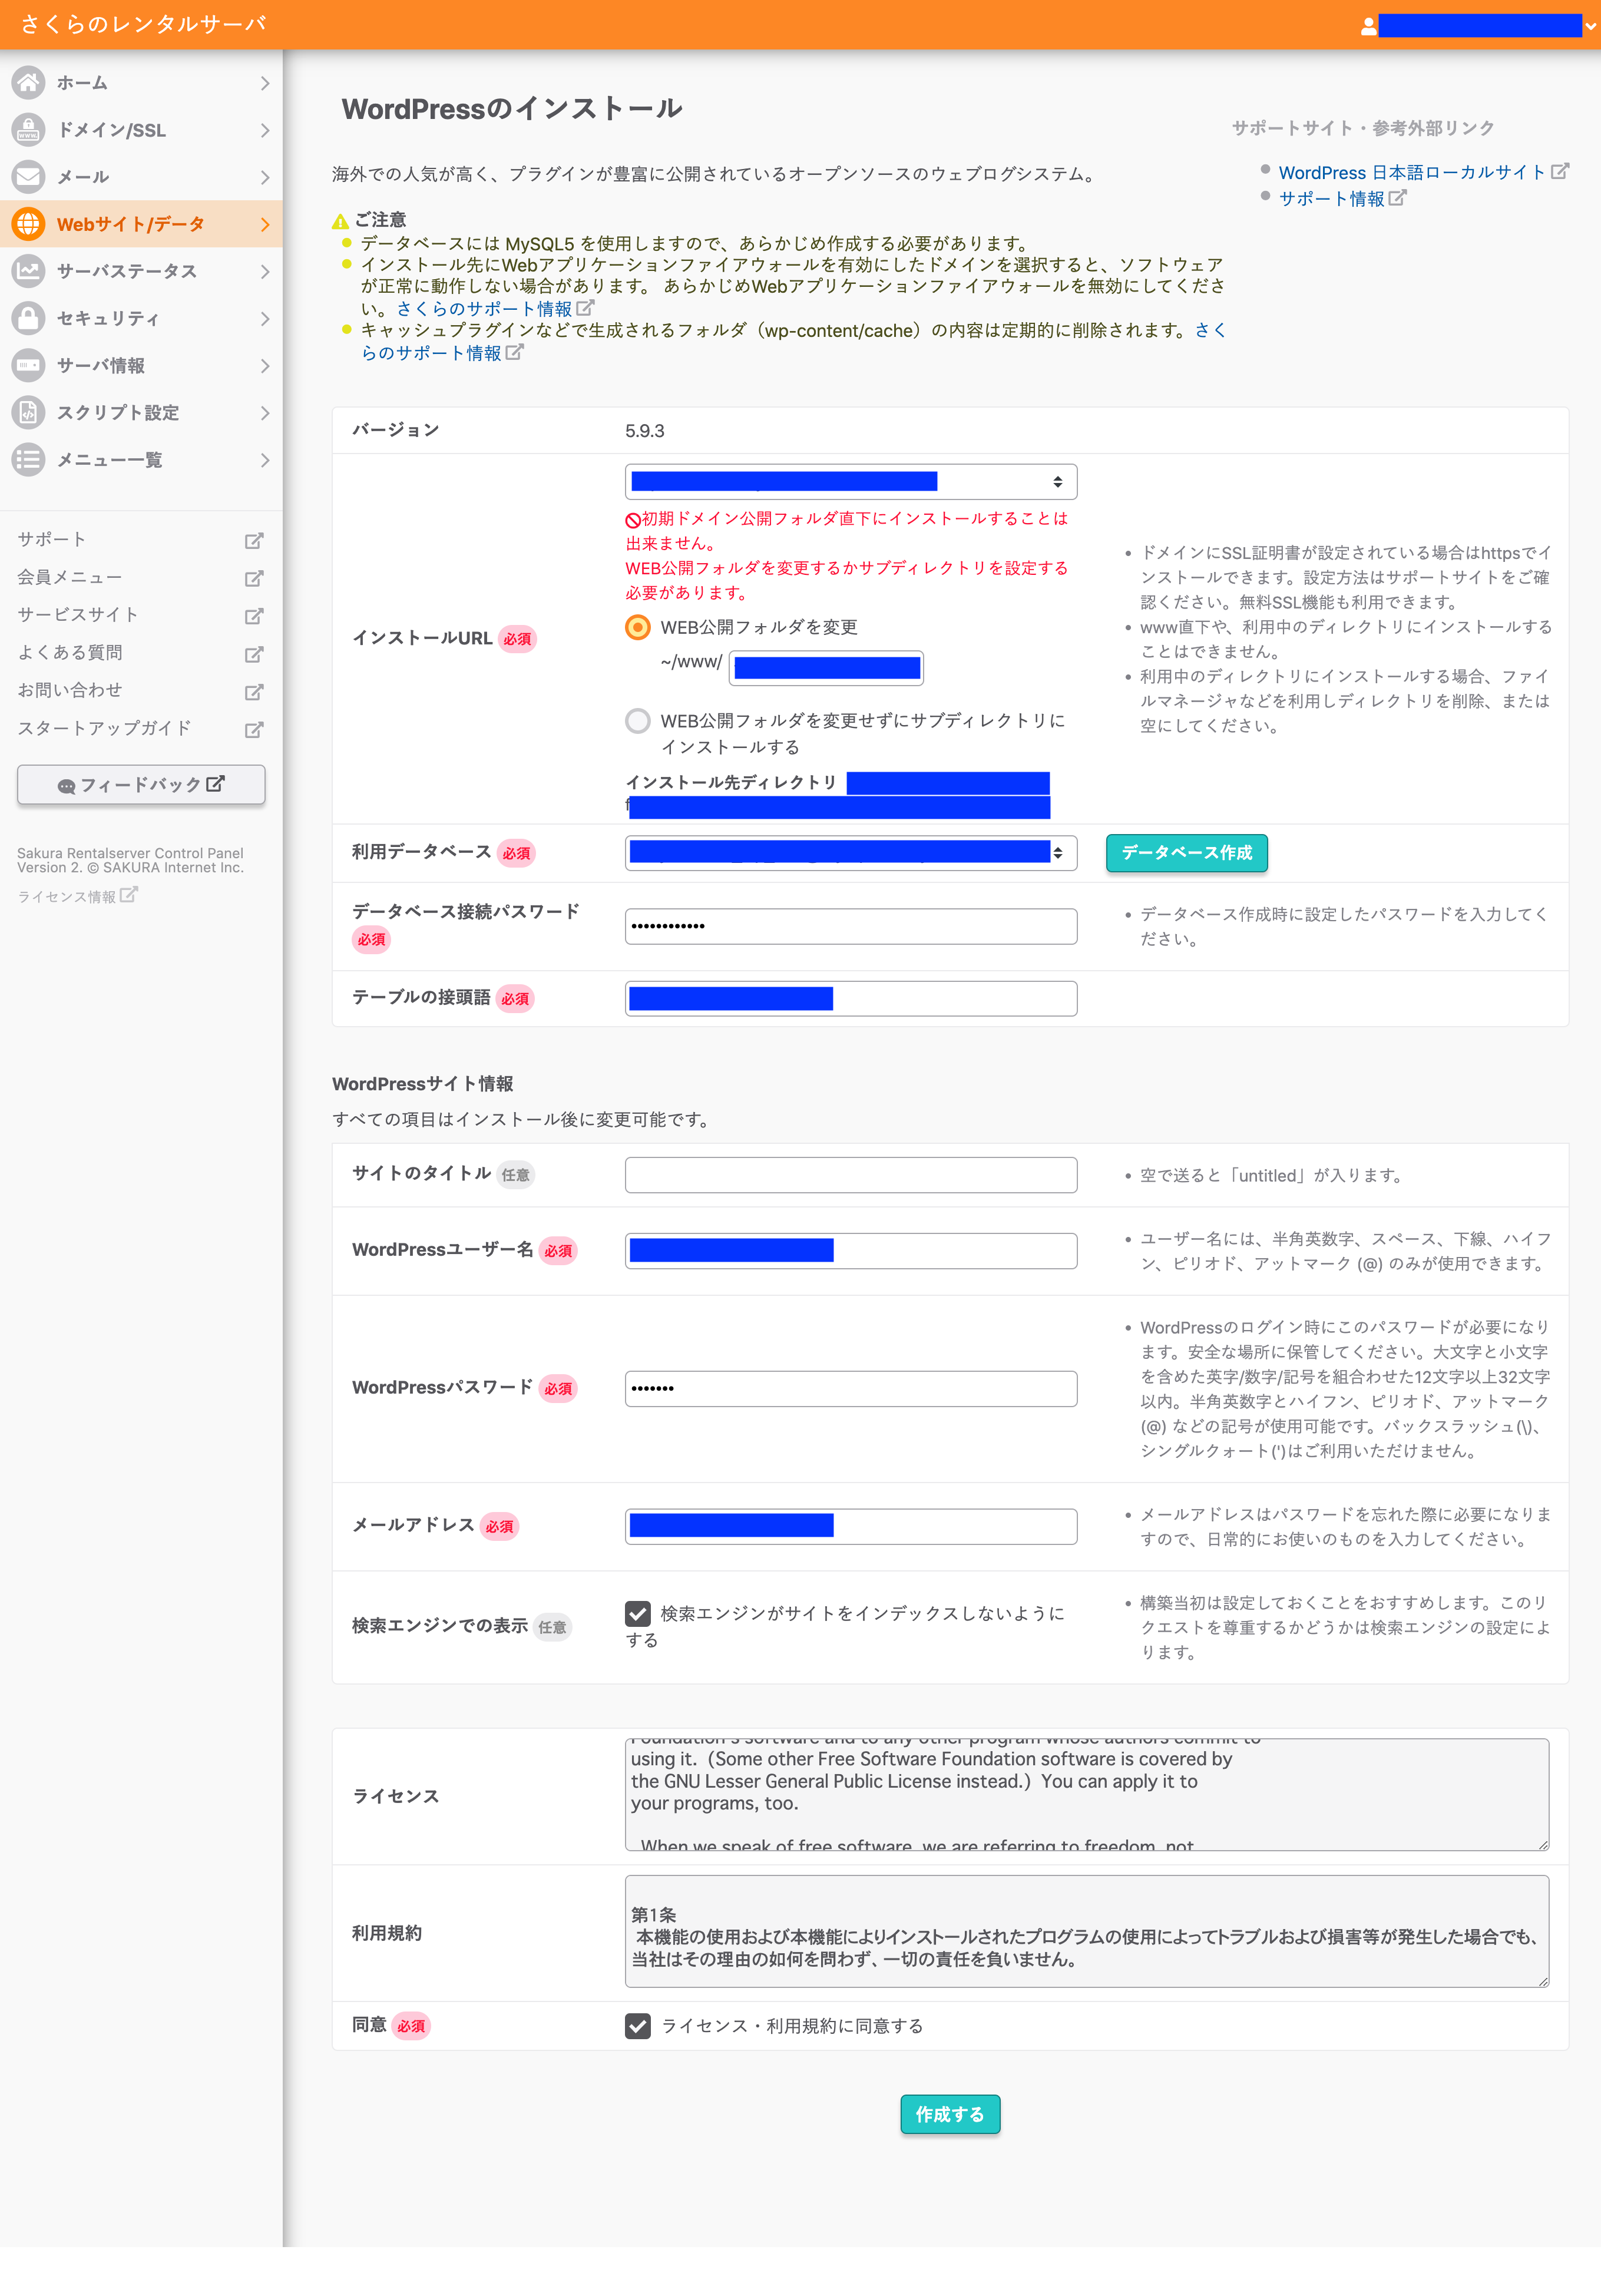Click external-link icon next to 会員メニュー
The height and width of the screenshot is (2296, 1601).
click(x=254, y=578)
